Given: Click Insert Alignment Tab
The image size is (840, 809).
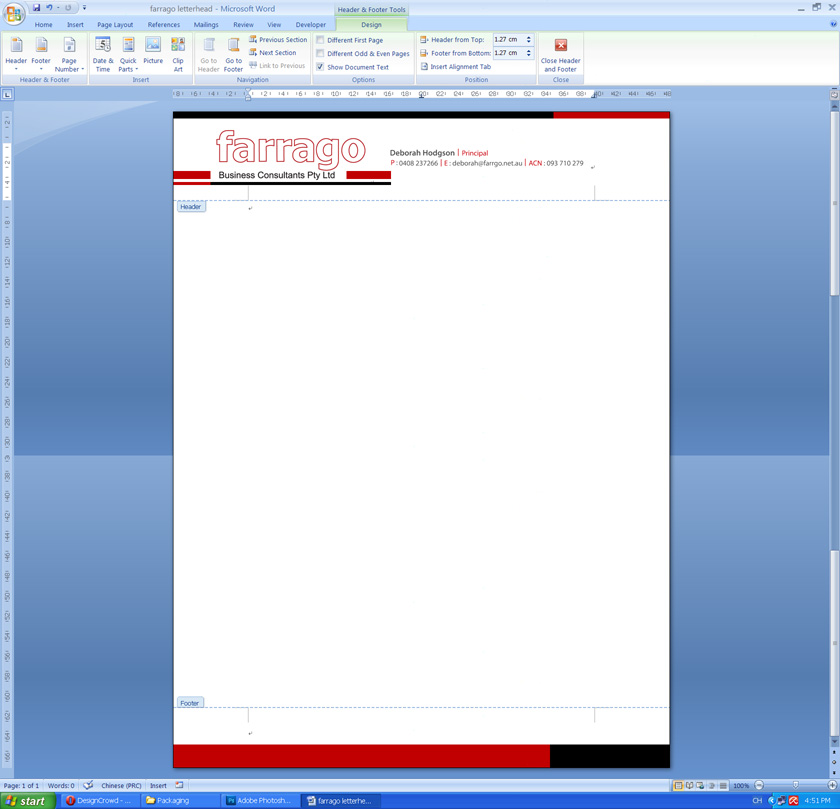Looking at the screenshot, I should click(x=455, y=66).
